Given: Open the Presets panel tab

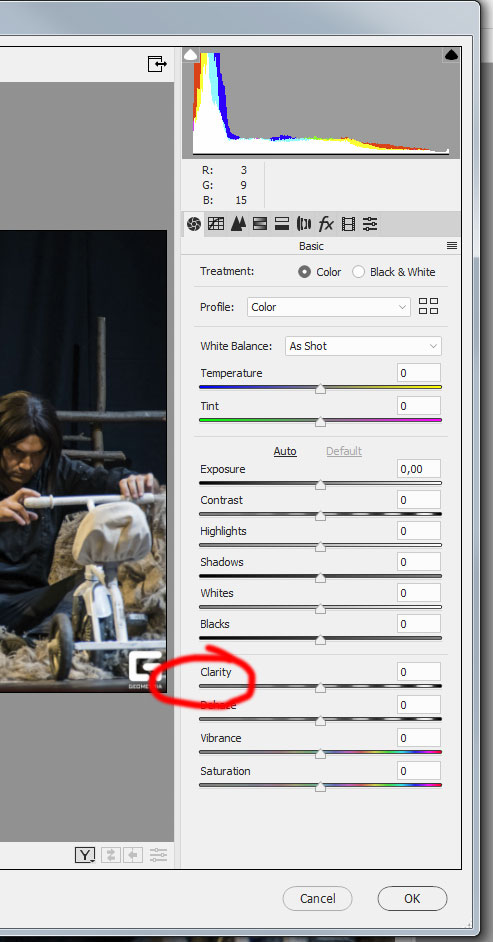Looking at the screenshot, I should point(370,224).
